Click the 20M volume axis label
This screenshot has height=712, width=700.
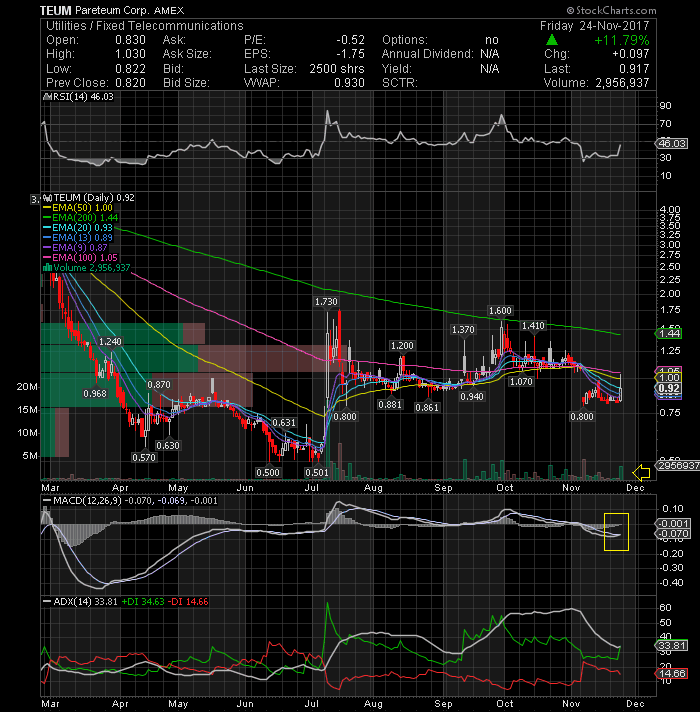27,387
